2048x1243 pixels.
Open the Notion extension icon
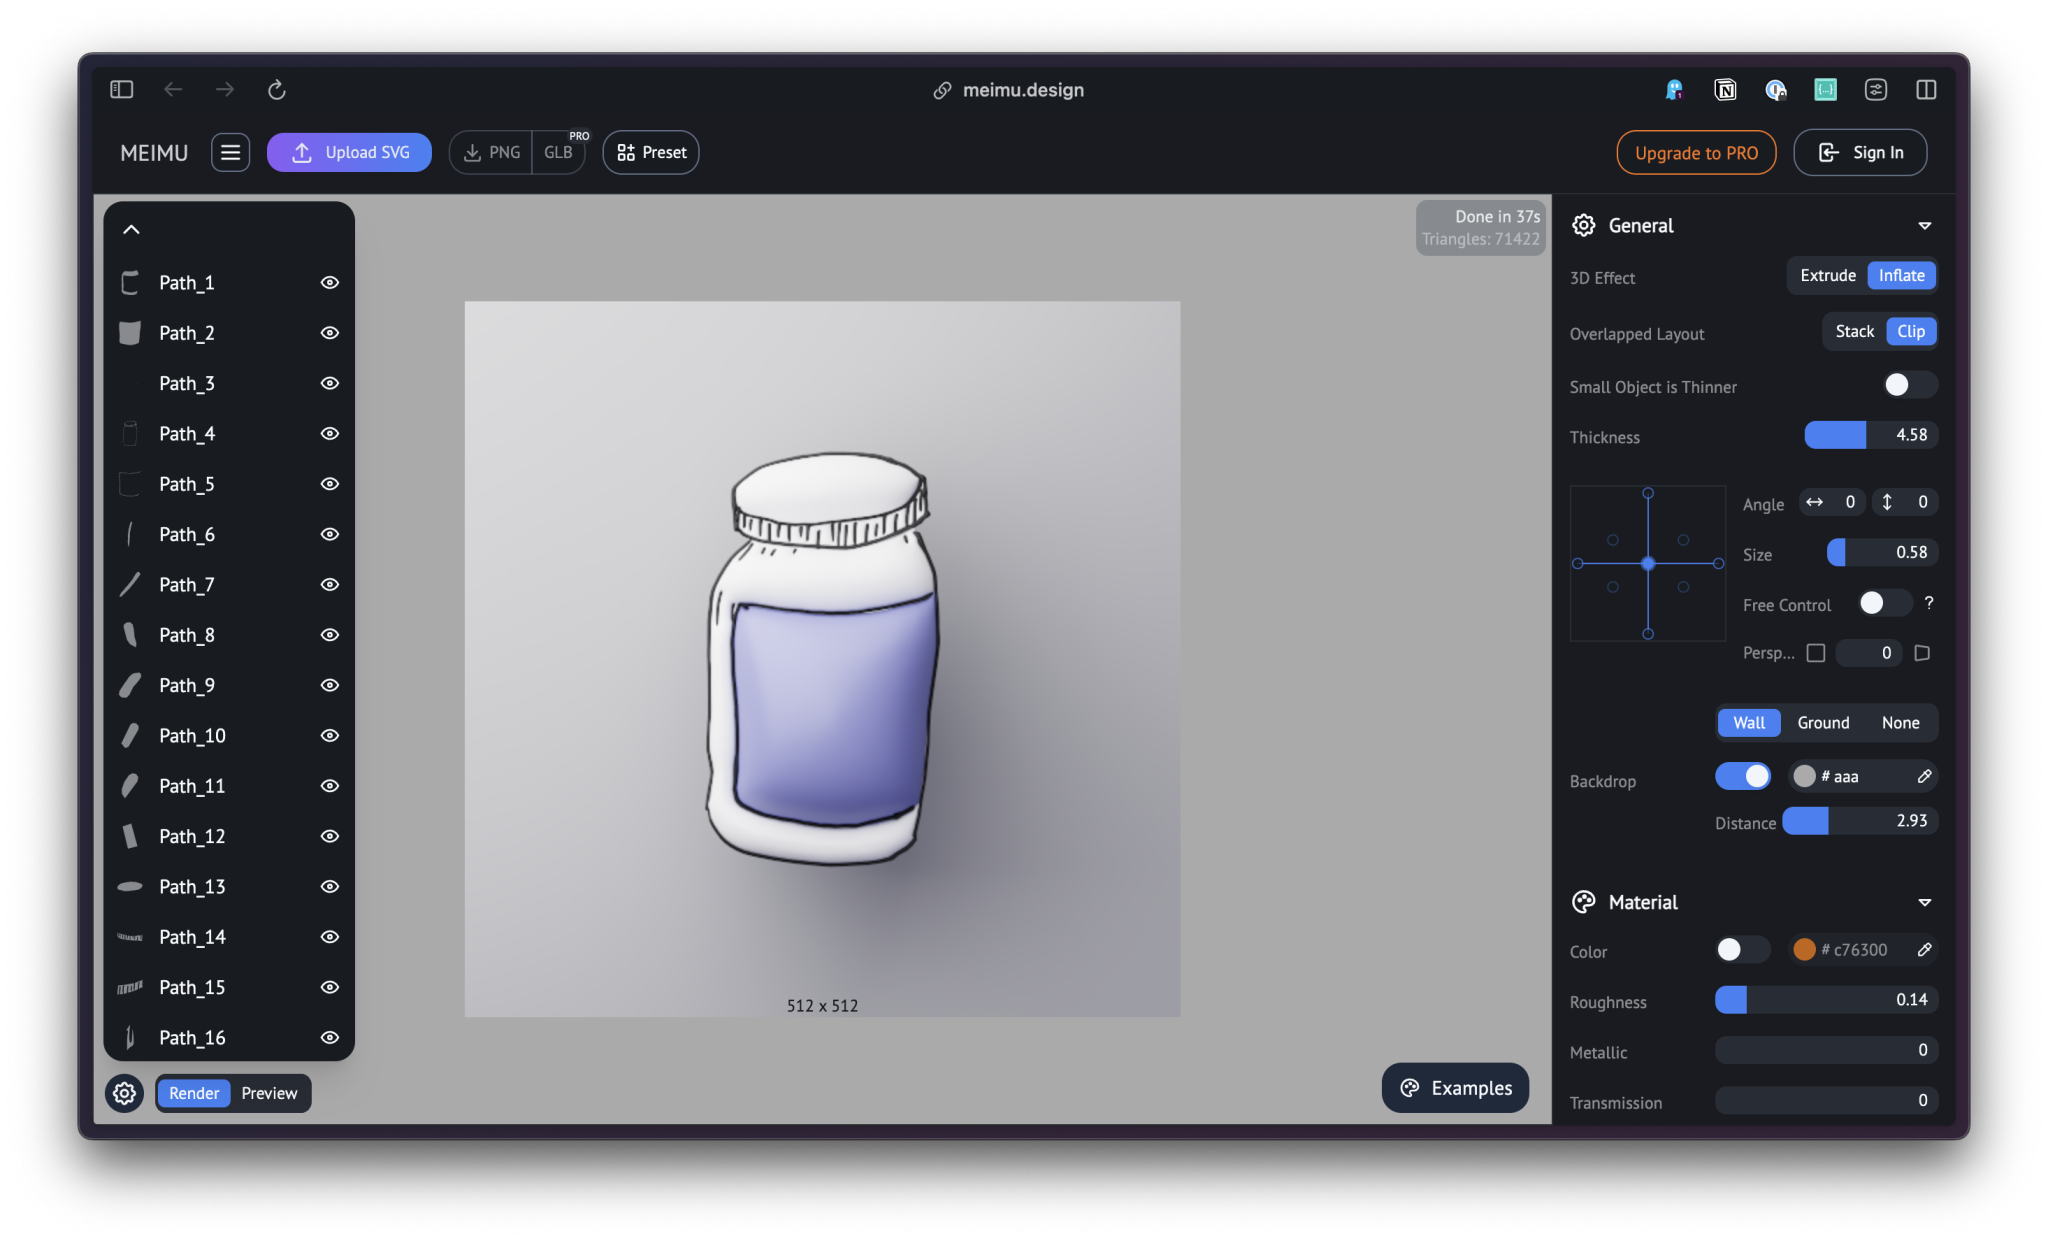click(1725, 90)
